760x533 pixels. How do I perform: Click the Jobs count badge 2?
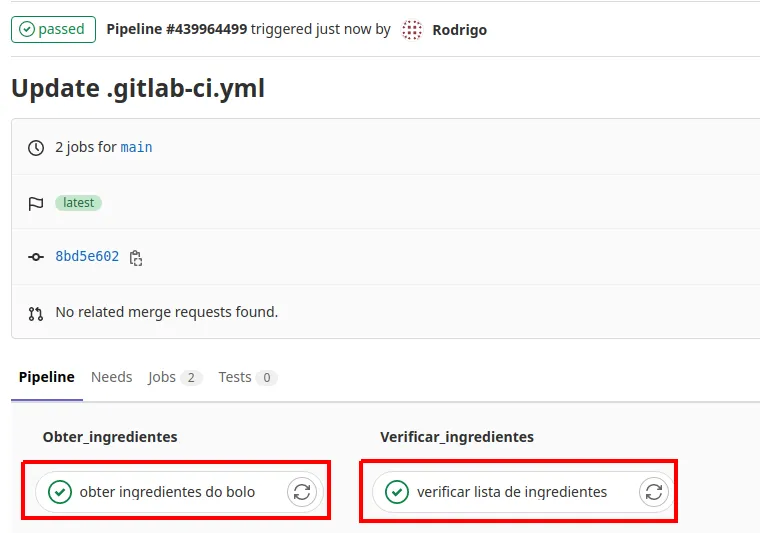[191, 377]
